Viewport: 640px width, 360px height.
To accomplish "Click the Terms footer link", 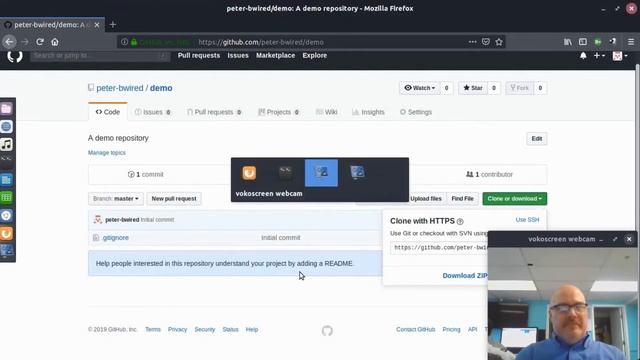I will tap(153, 329).
